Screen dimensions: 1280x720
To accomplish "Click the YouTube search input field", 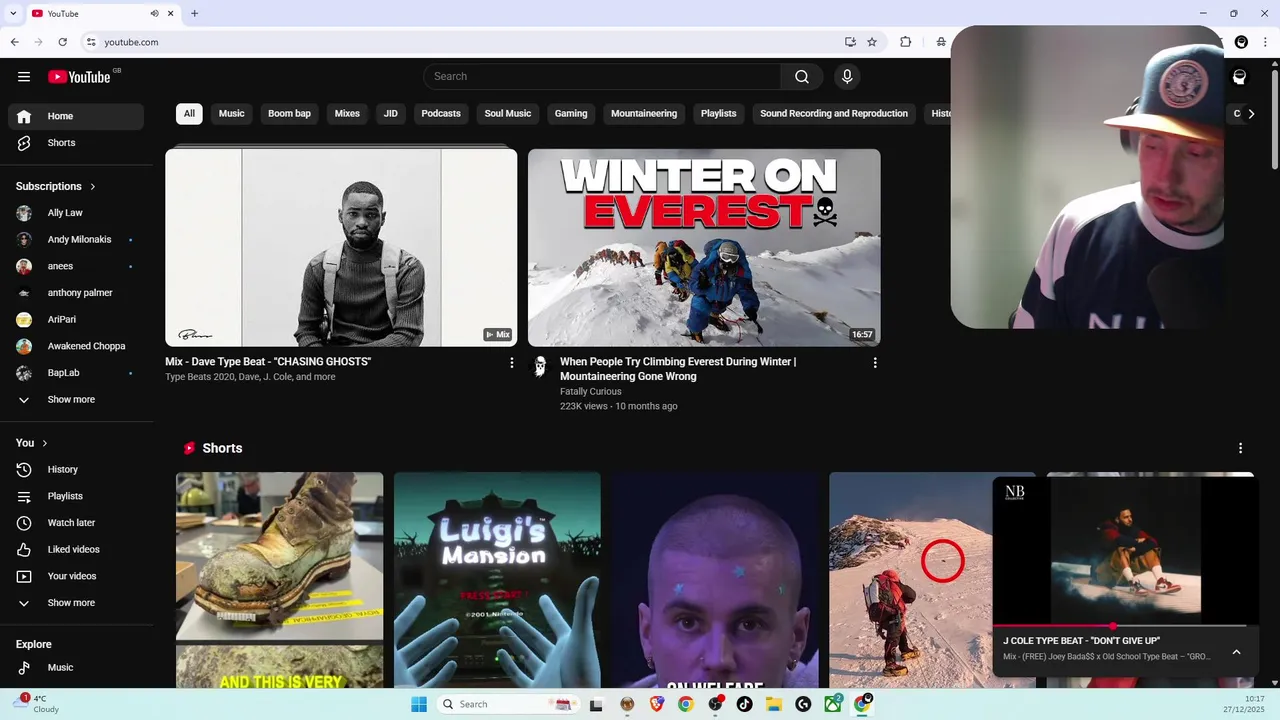I will (602, 77).
